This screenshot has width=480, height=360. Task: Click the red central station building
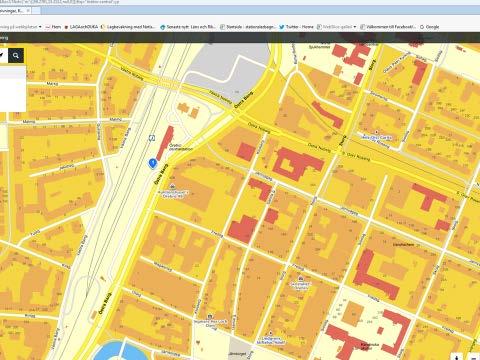tap(165, 142)
